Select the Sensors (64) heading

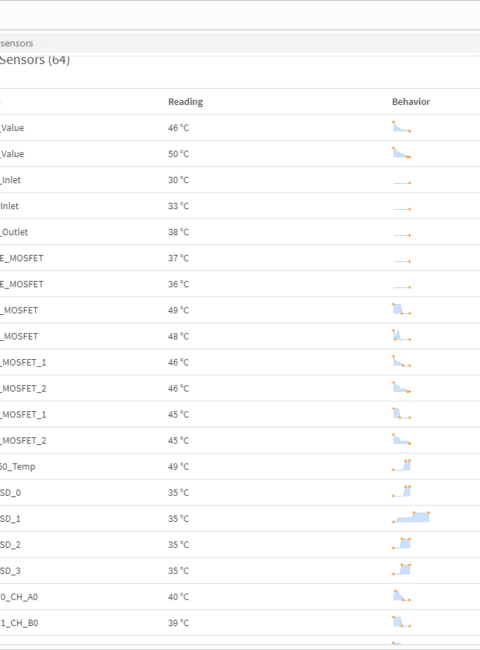coord(35,61)
